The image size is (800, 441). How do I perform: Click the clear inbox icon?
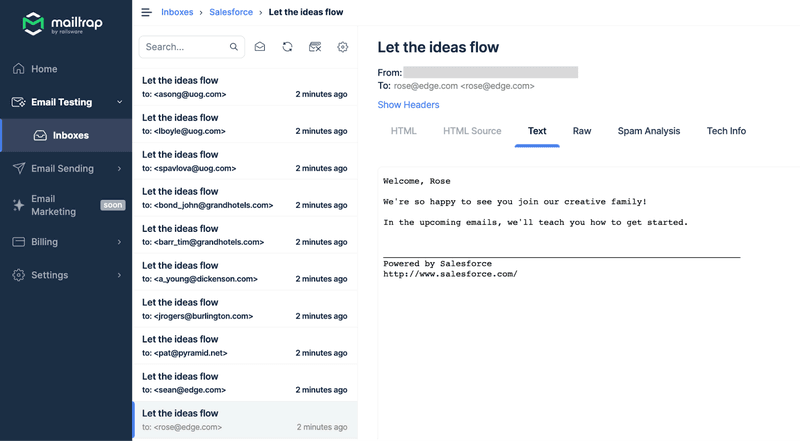(x=315, y=47)
